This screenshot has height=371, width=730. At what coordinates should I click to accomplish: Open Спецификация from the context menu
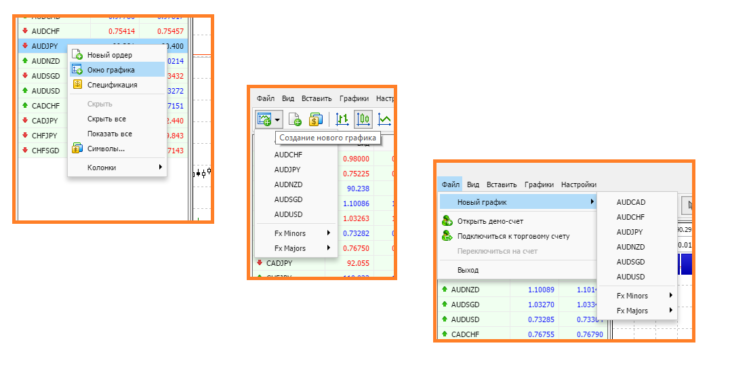coord(117,85)
